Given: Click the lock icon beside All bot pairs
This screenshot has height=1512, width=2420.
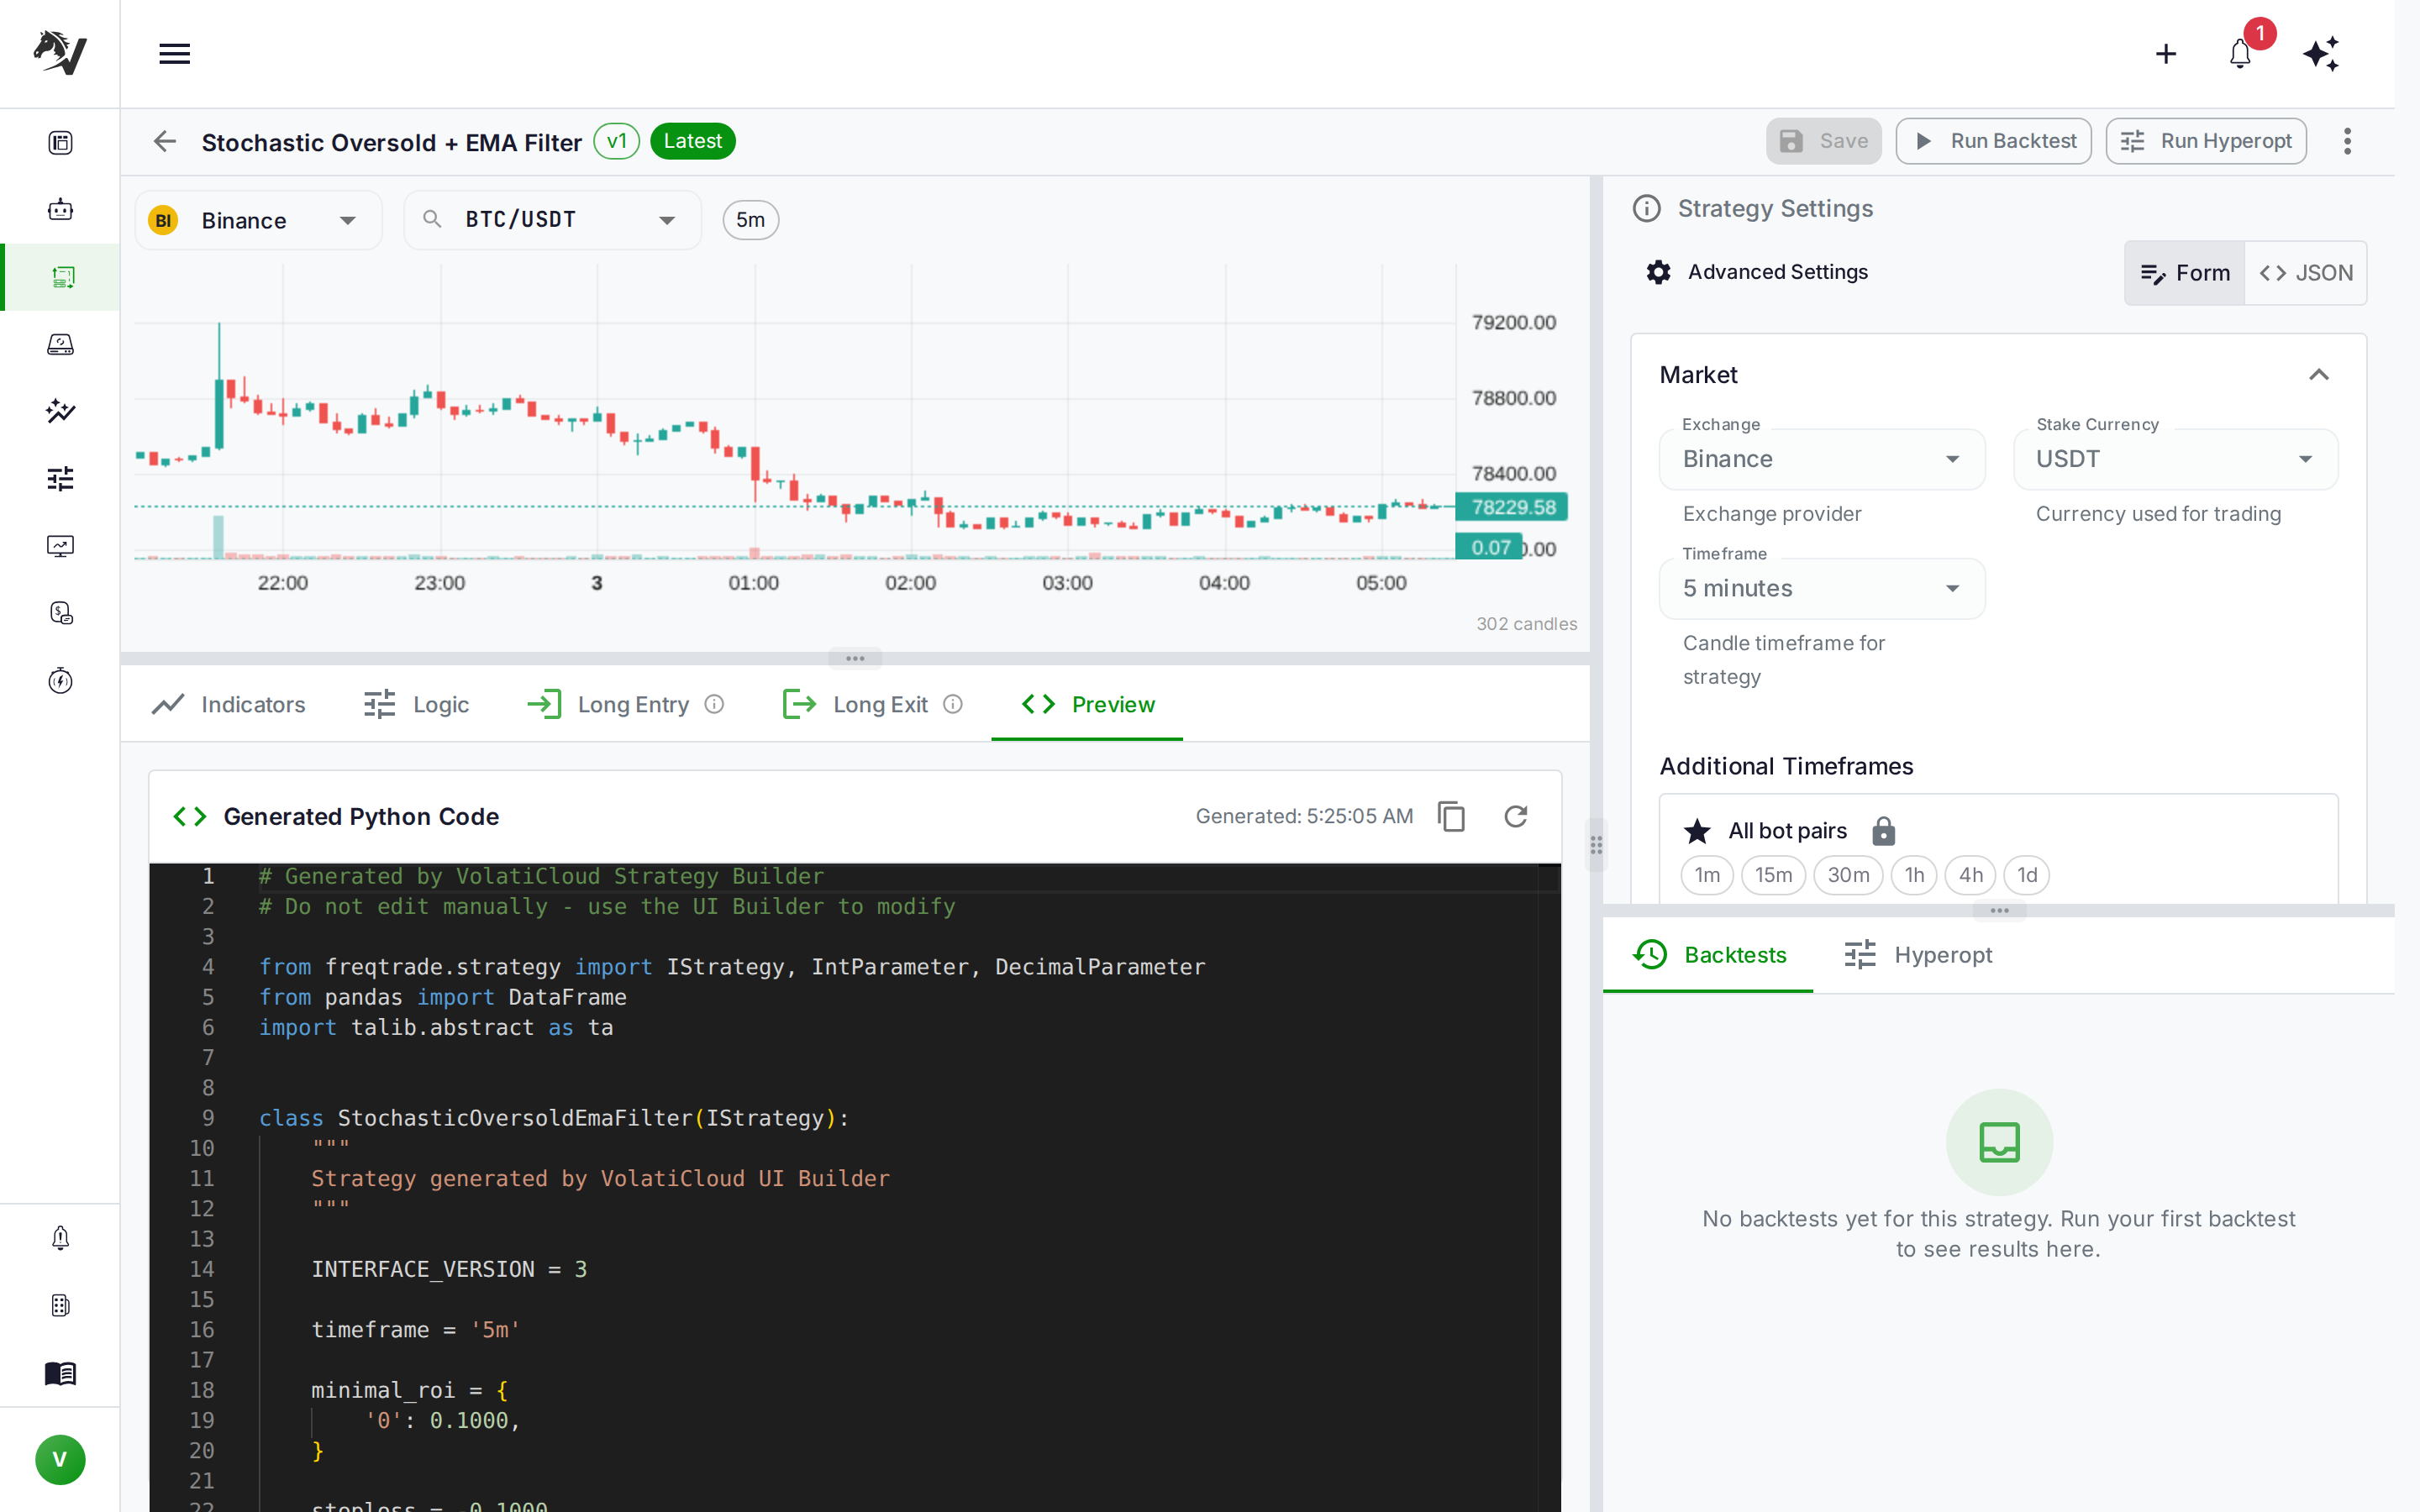Looking at the screenshot, I should (1883, 831).
